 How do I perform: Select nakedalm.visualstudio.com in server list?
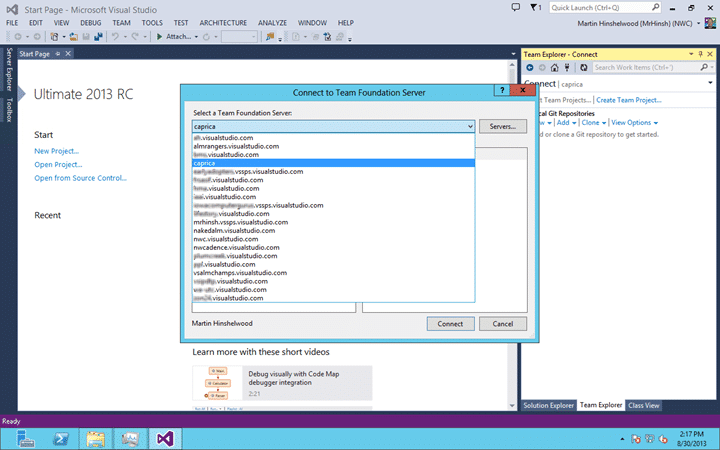click(x=333, y=231)
